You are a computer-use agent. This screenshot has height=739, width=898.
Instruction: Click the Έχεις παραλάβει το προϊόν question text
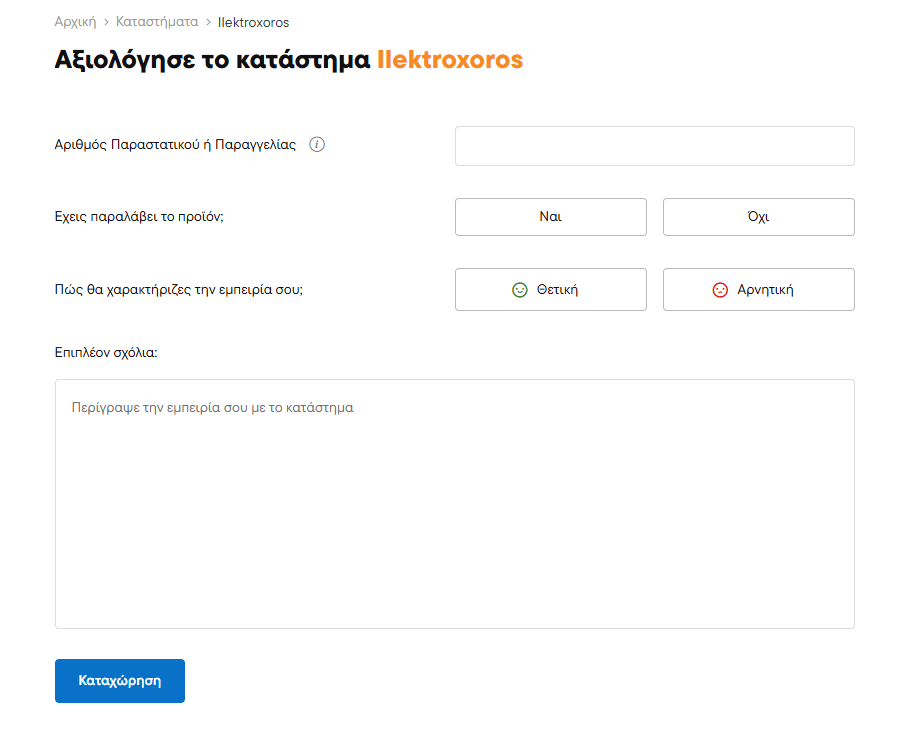tap(139, 217)
